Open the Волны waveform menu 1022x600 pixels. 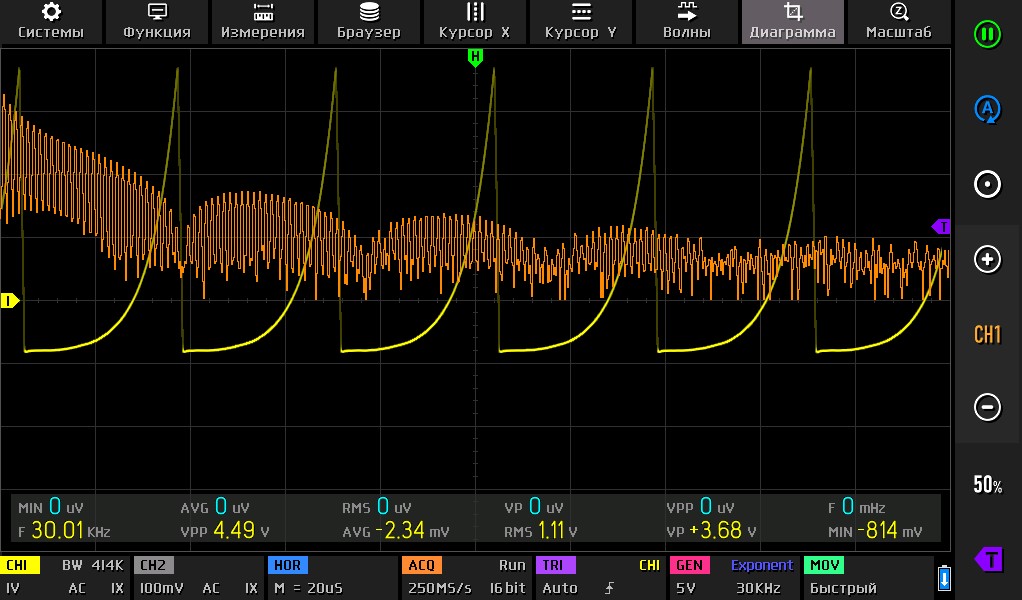(687, 21)
